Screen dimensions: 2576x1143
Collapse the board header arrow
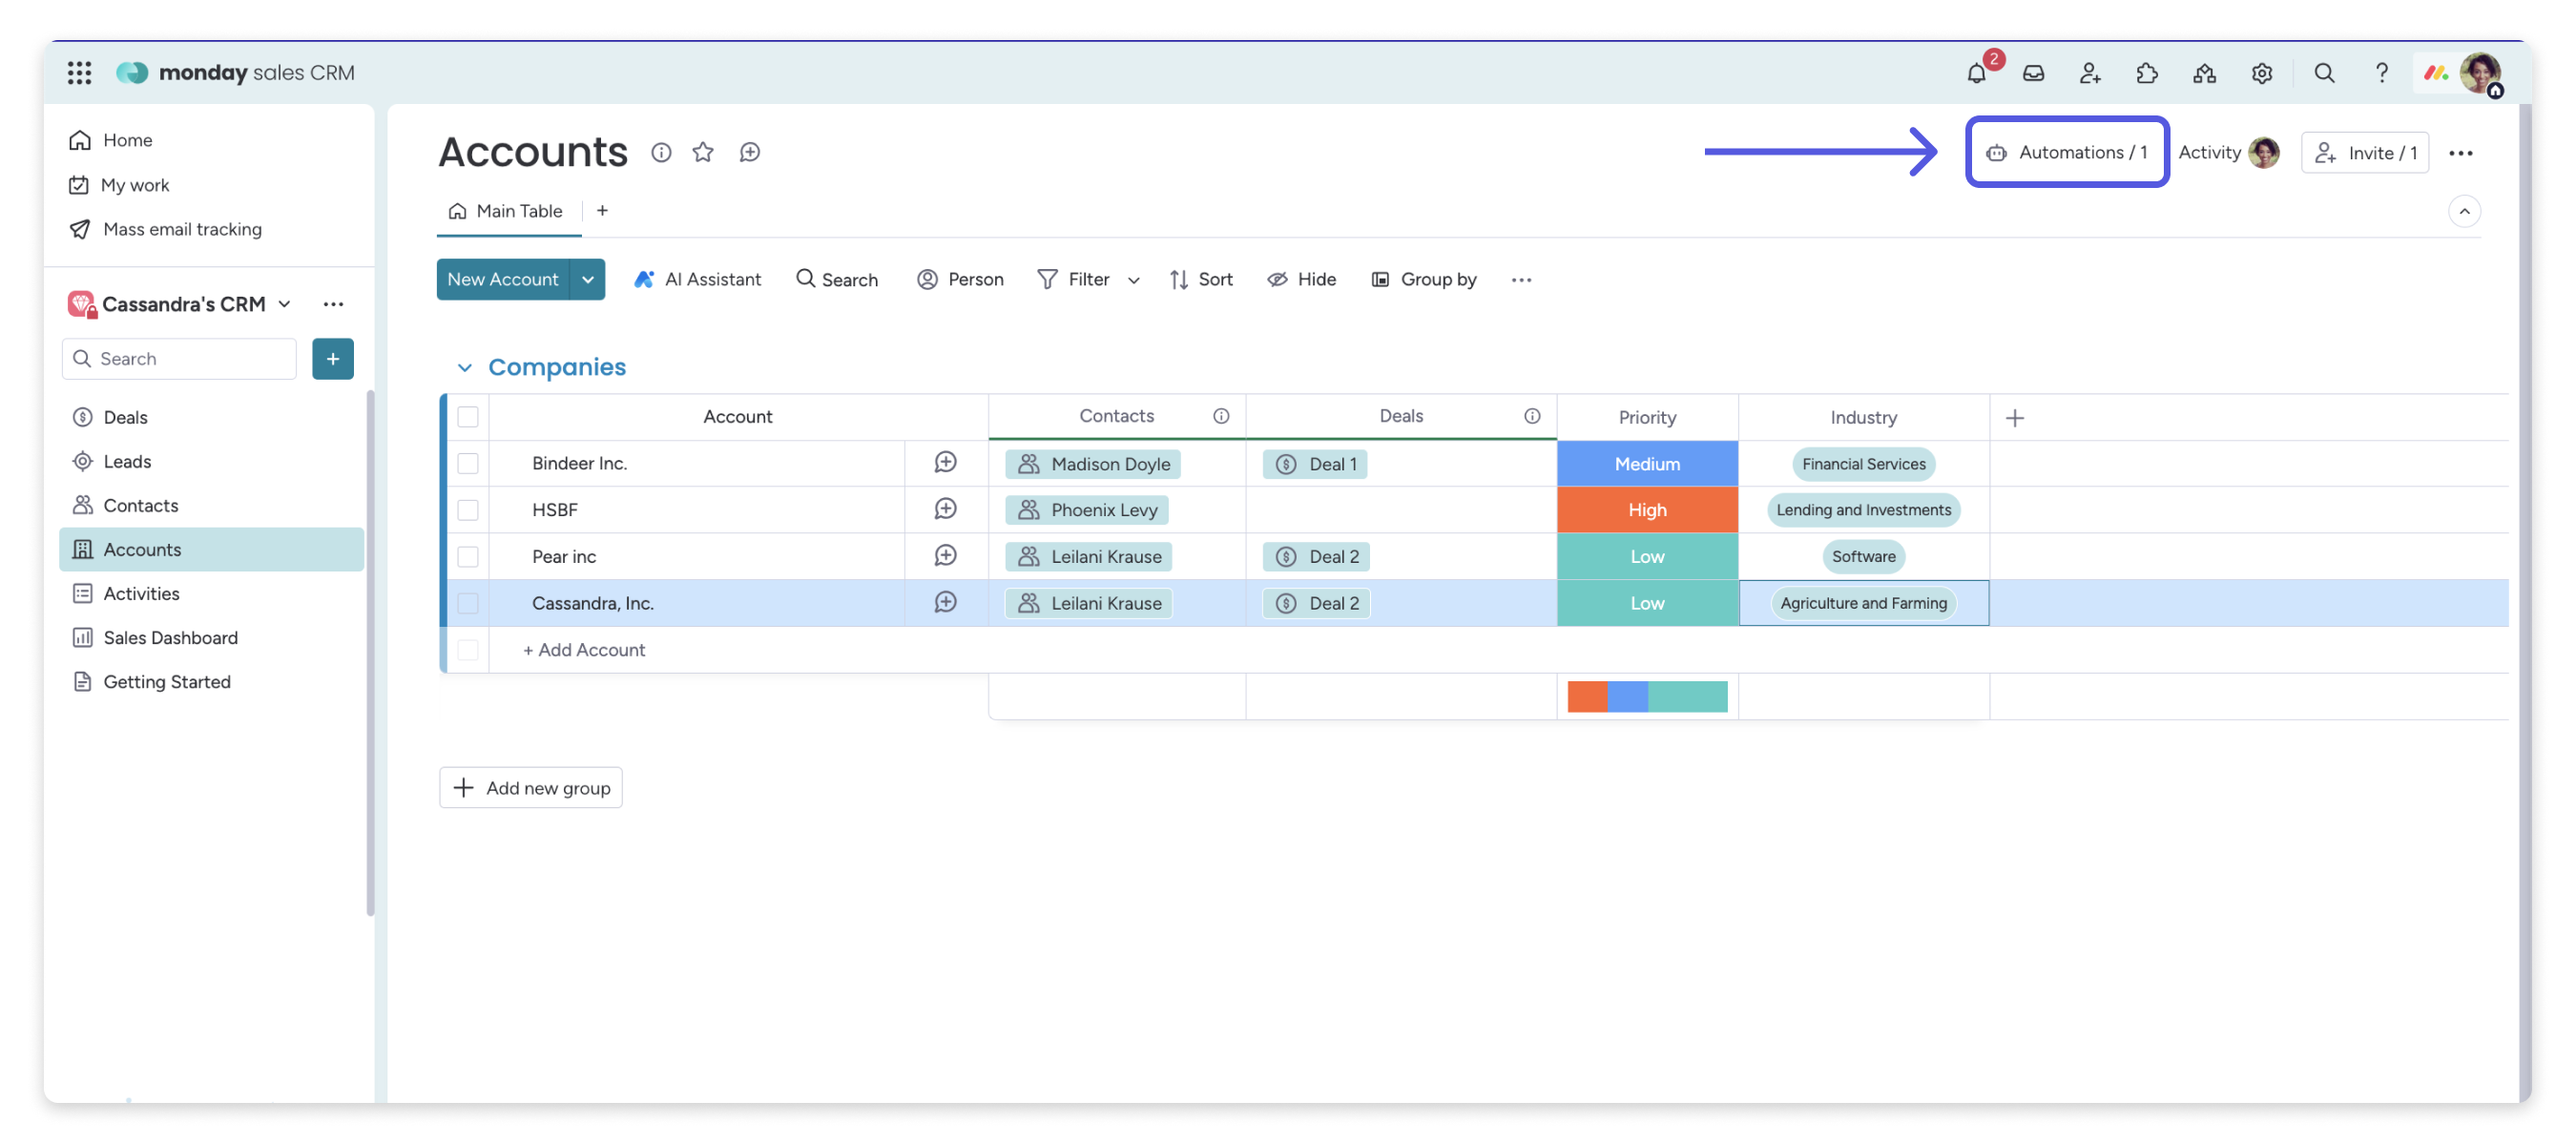pyautogui.click(x=2463, y=211)
